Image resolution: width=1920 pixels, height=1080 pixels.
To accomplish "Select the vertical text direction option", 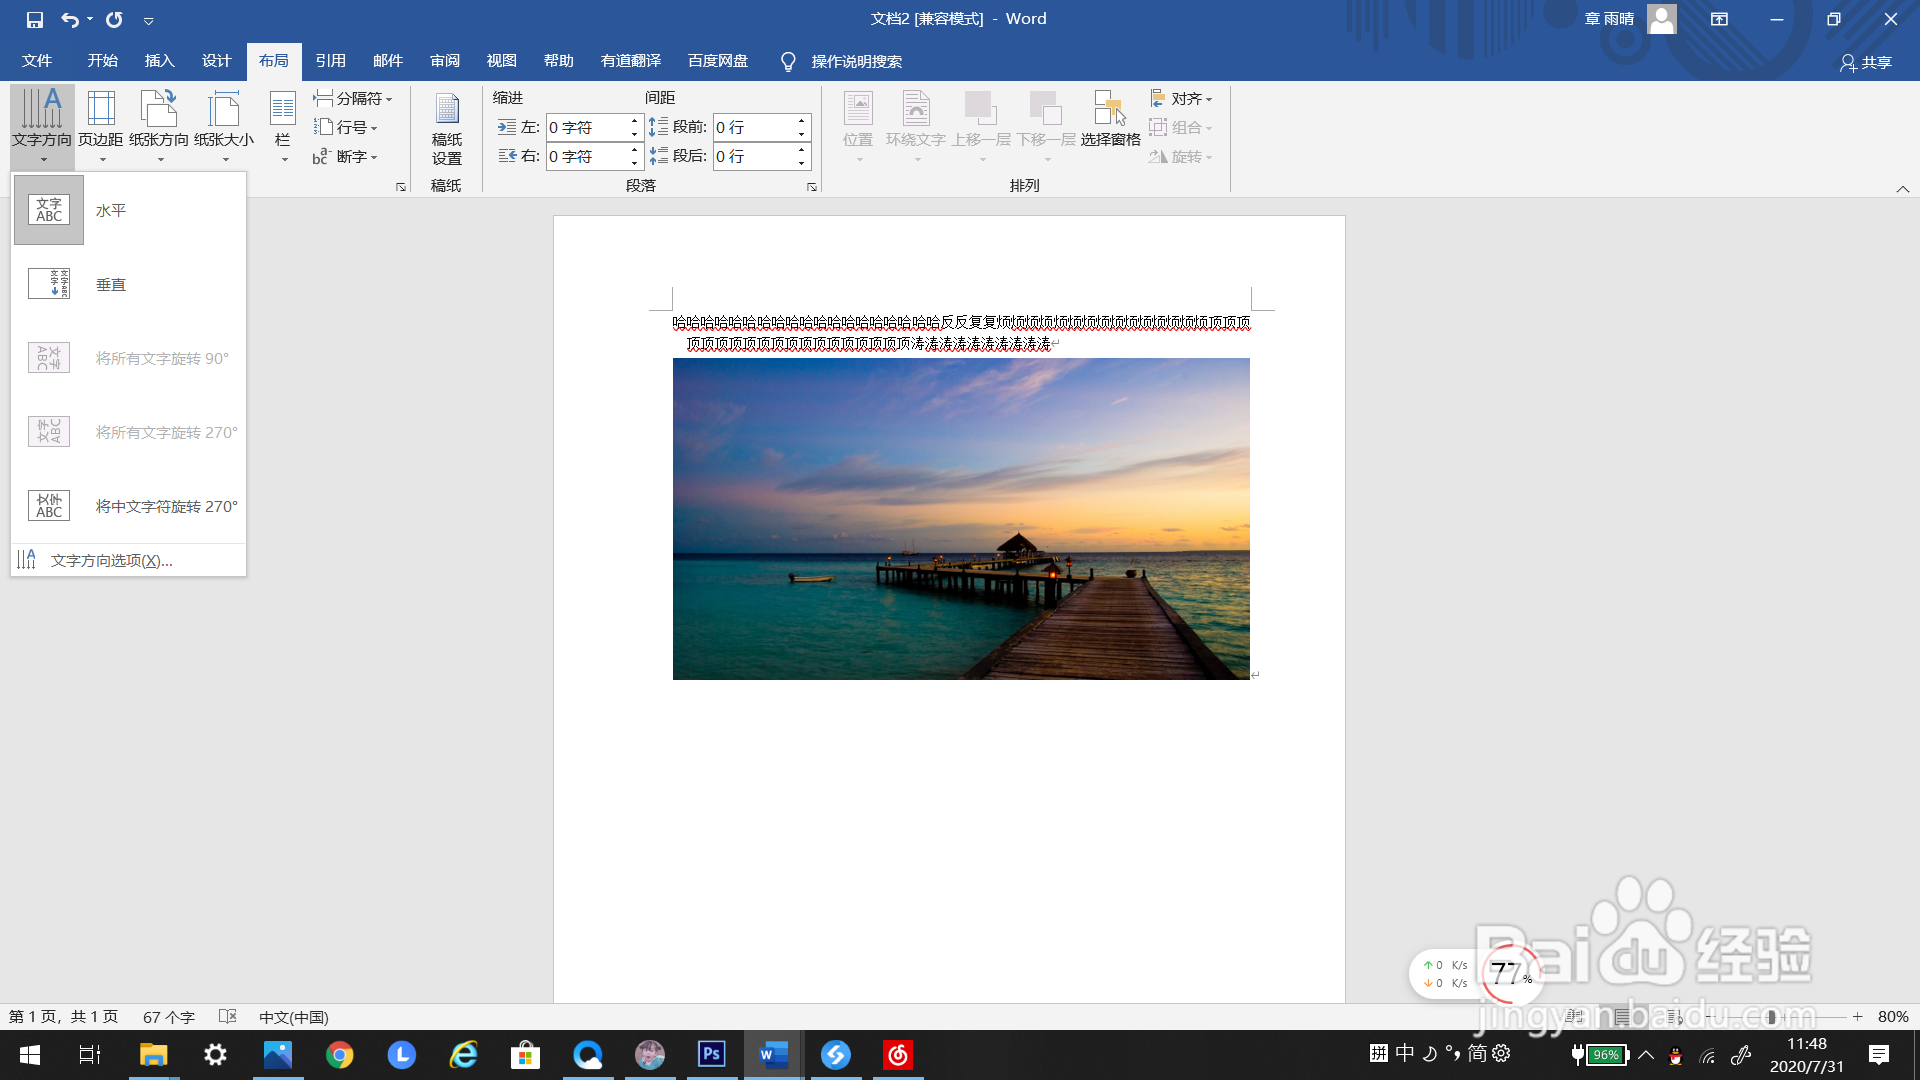I will point(110,285).
